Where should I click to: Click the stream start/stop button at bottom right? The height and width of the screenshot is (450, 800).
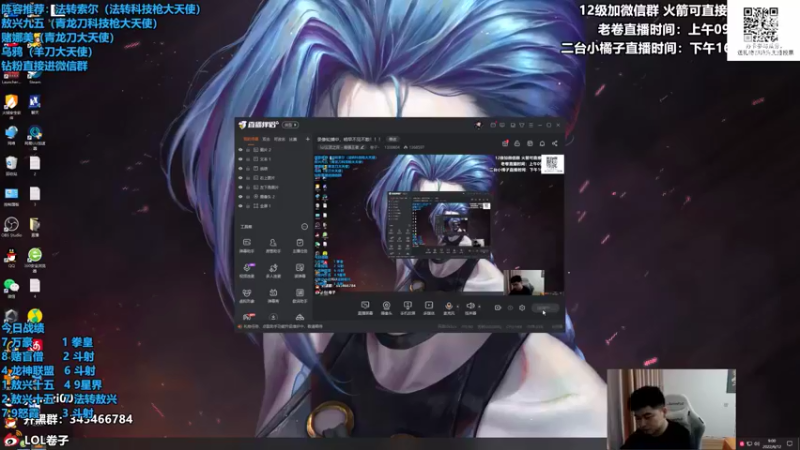click(545, 308)
